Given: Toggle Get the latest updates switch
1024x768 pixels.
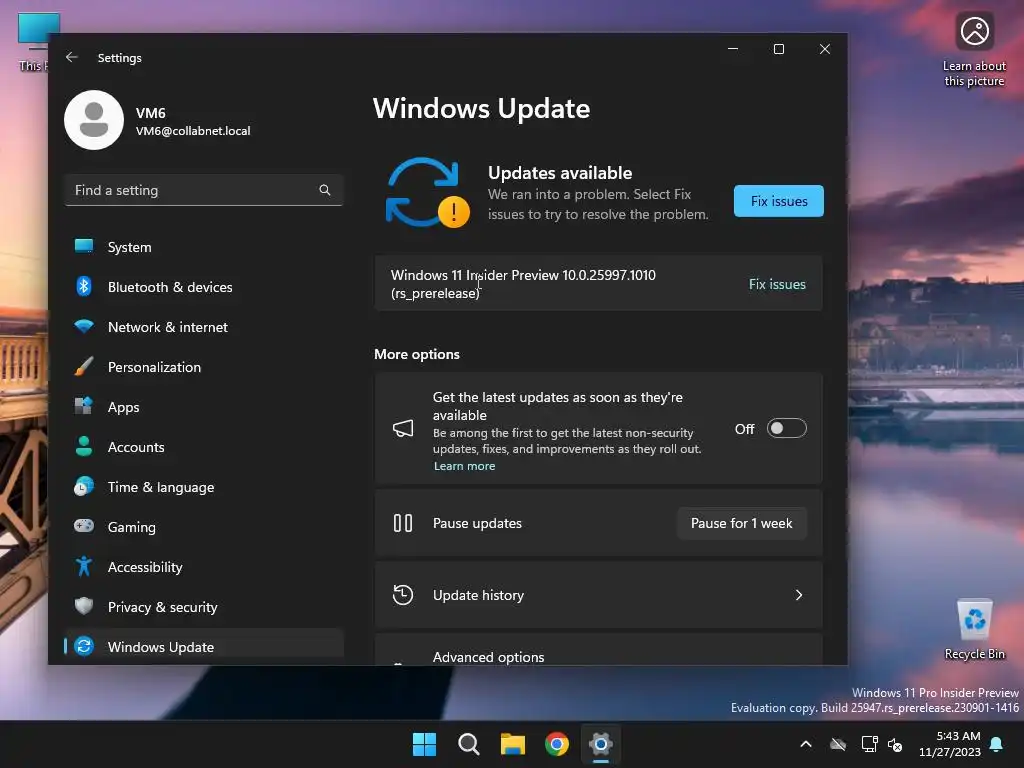Looking at the screenshot, I should pos(786,428).
